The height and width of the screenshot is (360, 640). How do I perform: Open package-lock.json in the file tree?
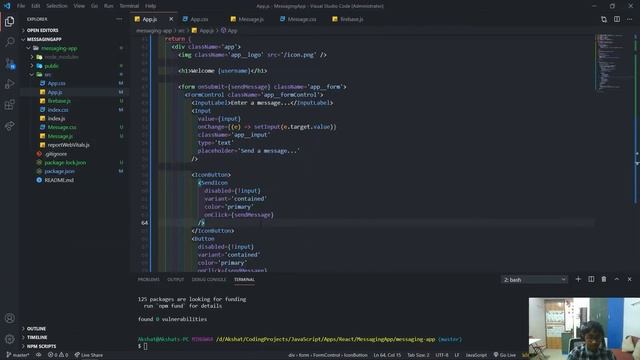(x=65, y=162)
